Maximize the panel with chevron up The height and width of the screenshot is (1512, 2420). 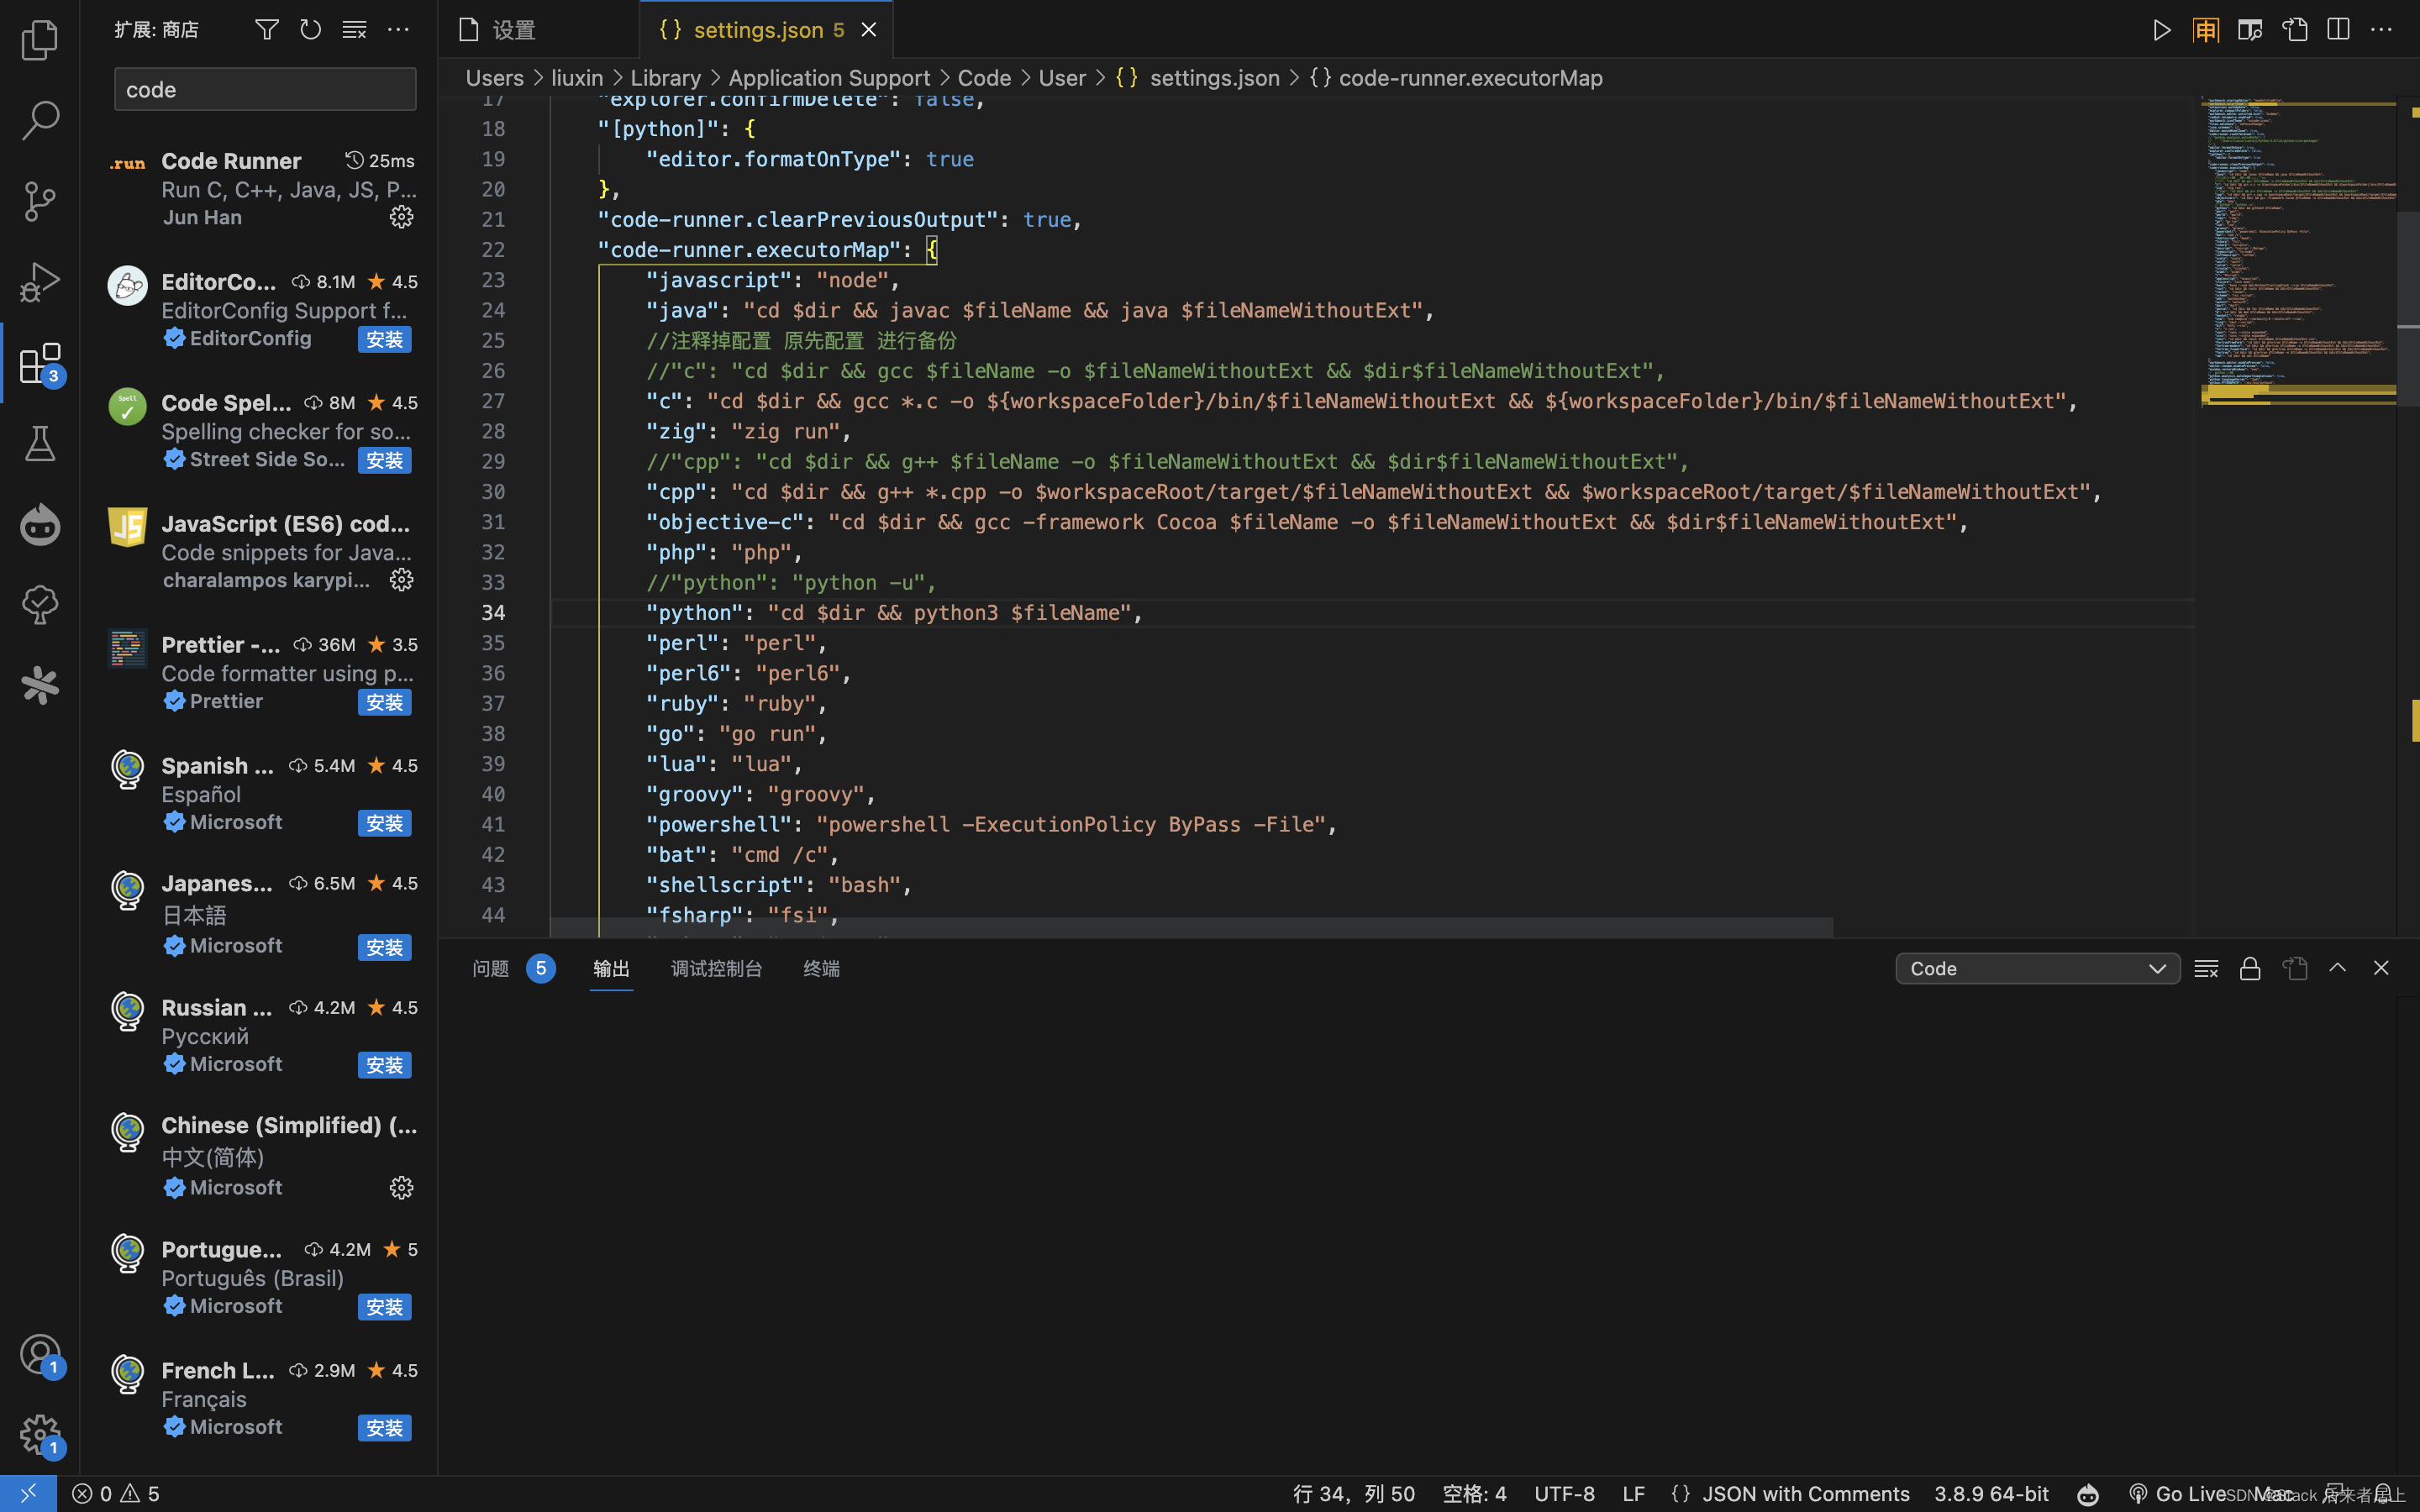2337,968
